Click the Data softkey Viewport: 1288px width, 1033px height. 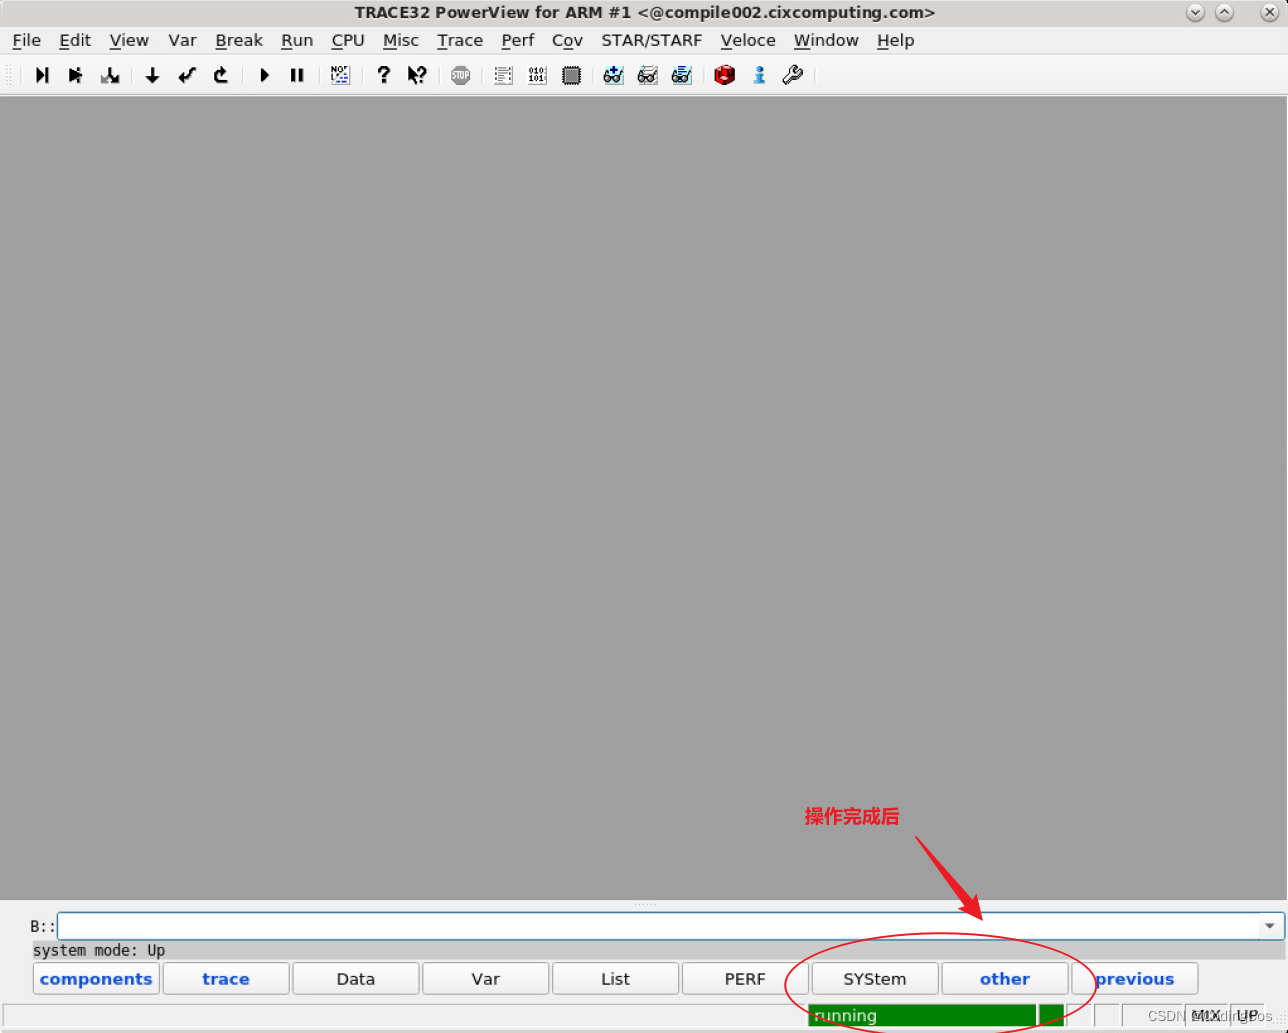click(x=356, y=979)
